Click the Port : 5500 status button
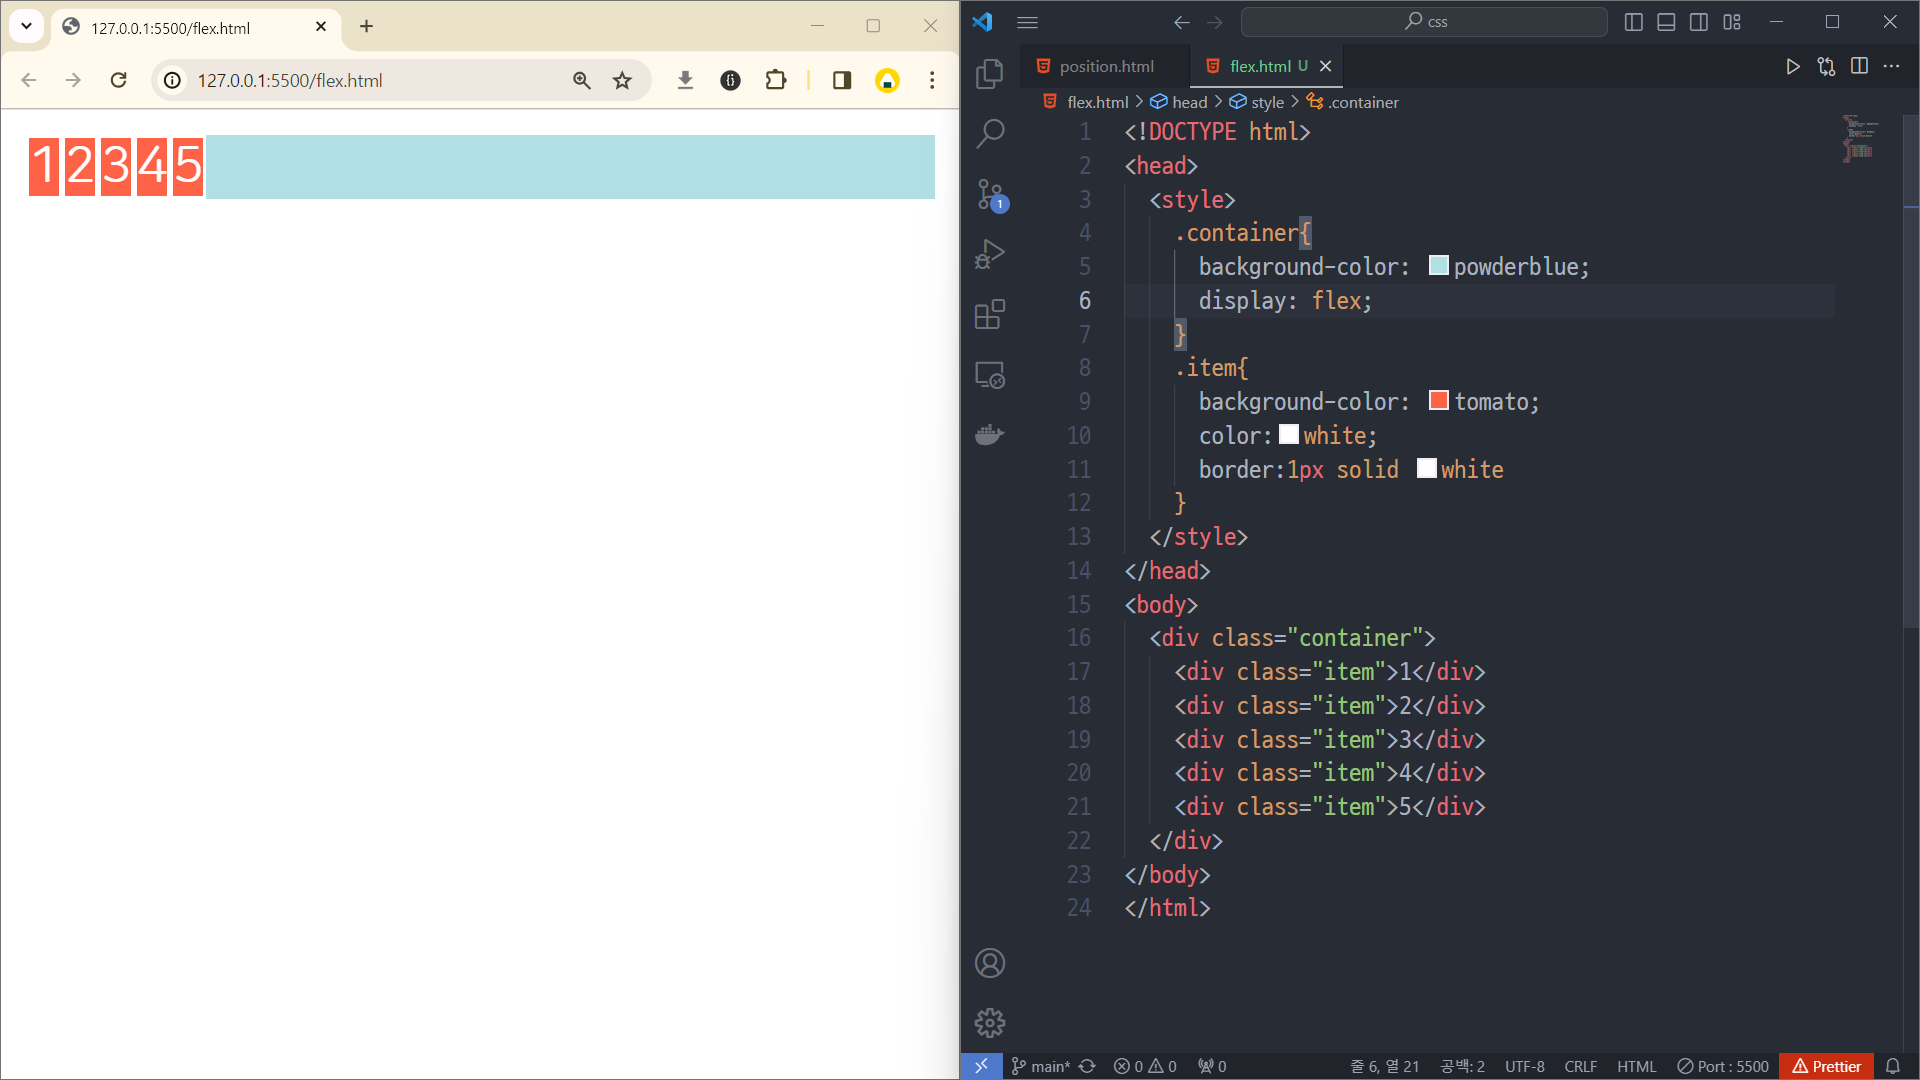Viewport: 1920px width, 1080px height. [x=1723, y=1066]
